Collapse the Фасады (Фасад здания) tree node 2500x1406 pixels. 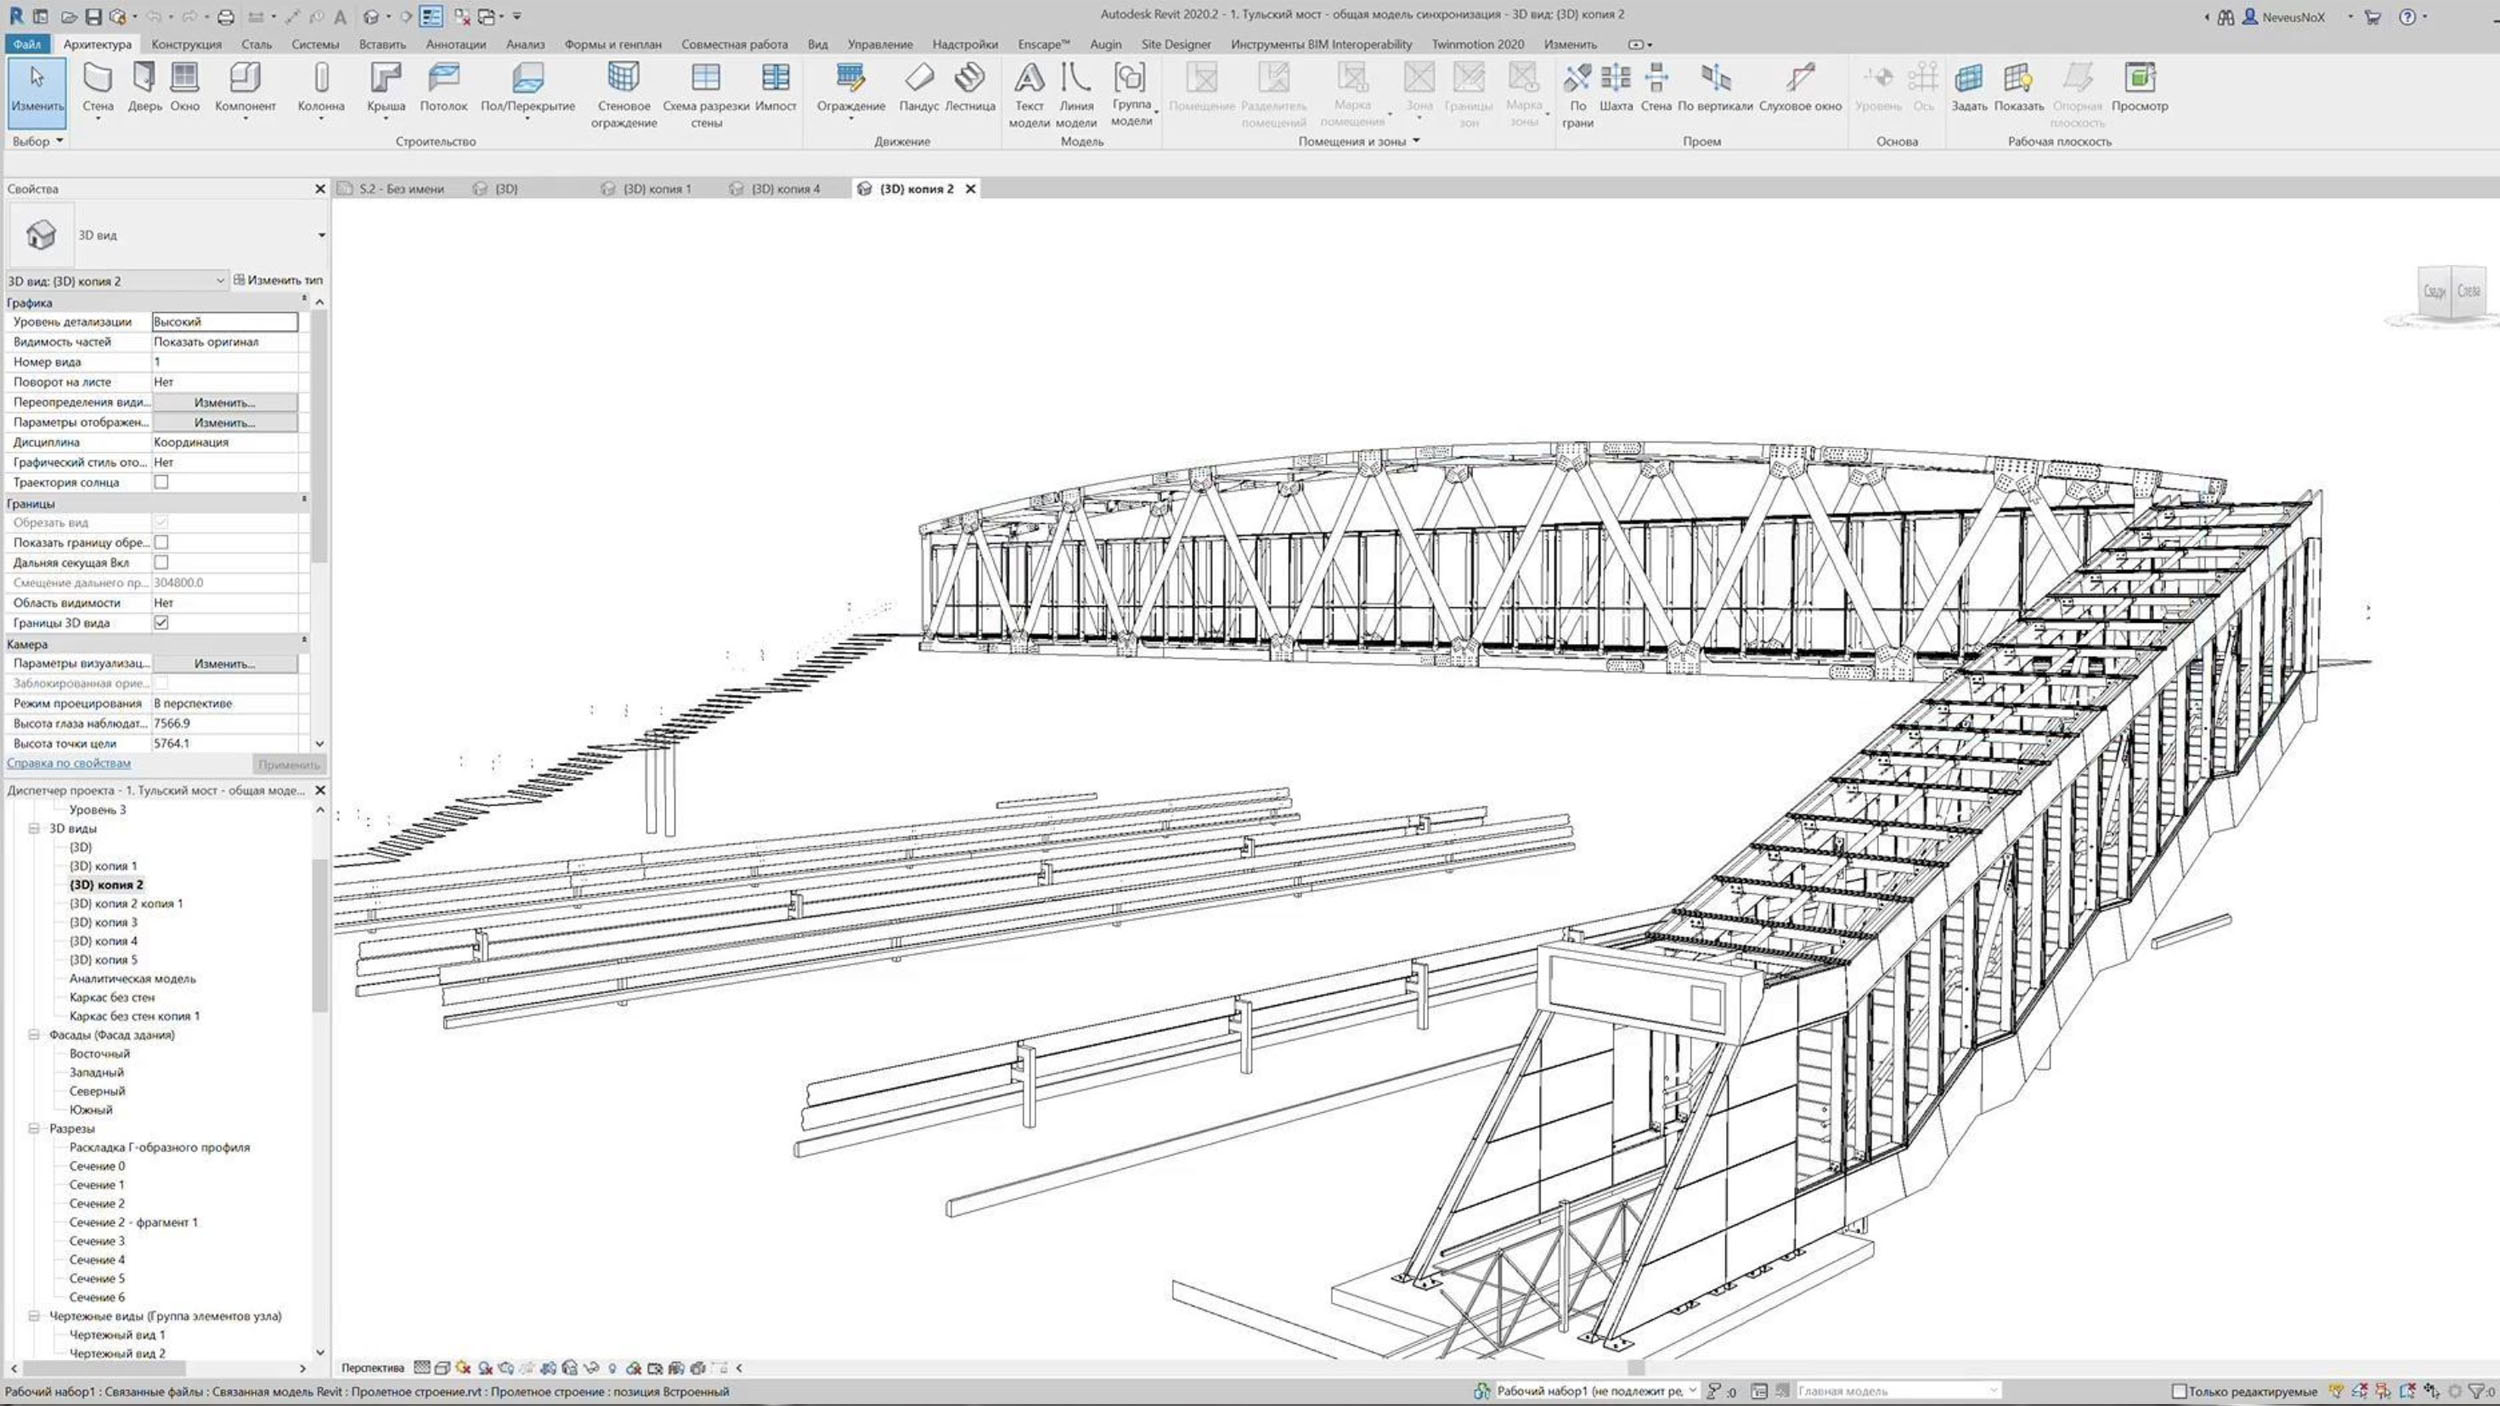[x=34, y=1035]
